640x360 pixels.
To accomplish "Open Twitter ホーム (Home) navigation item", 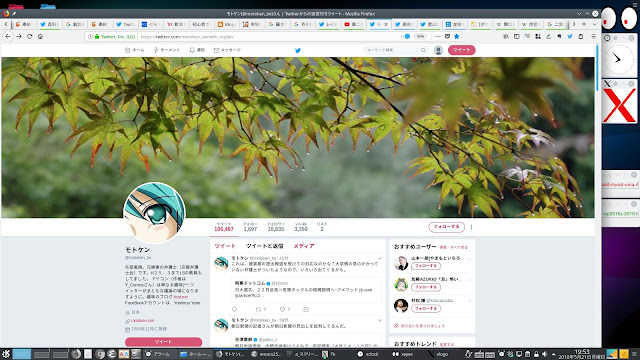I will click(134, 50).
